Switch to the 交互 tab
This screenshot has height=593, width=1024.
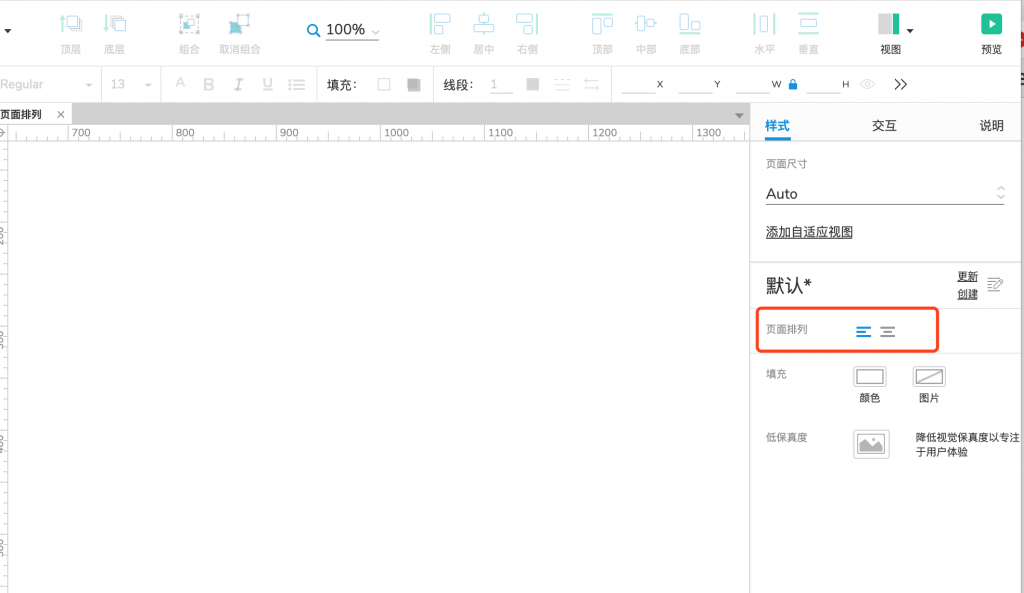coord(883,126)
